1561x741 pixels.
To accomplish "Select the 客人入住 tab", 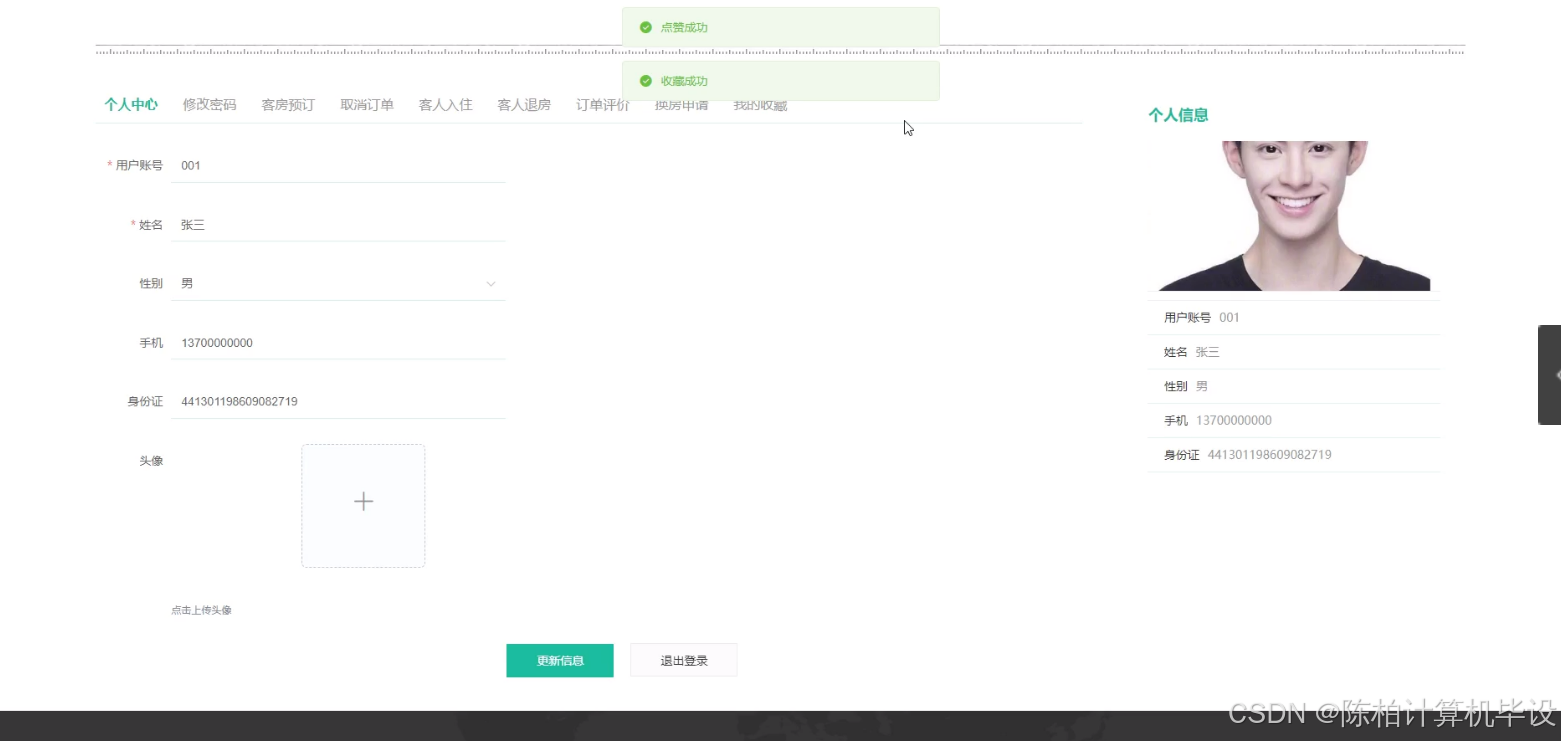I will click(x=446, y=104).
